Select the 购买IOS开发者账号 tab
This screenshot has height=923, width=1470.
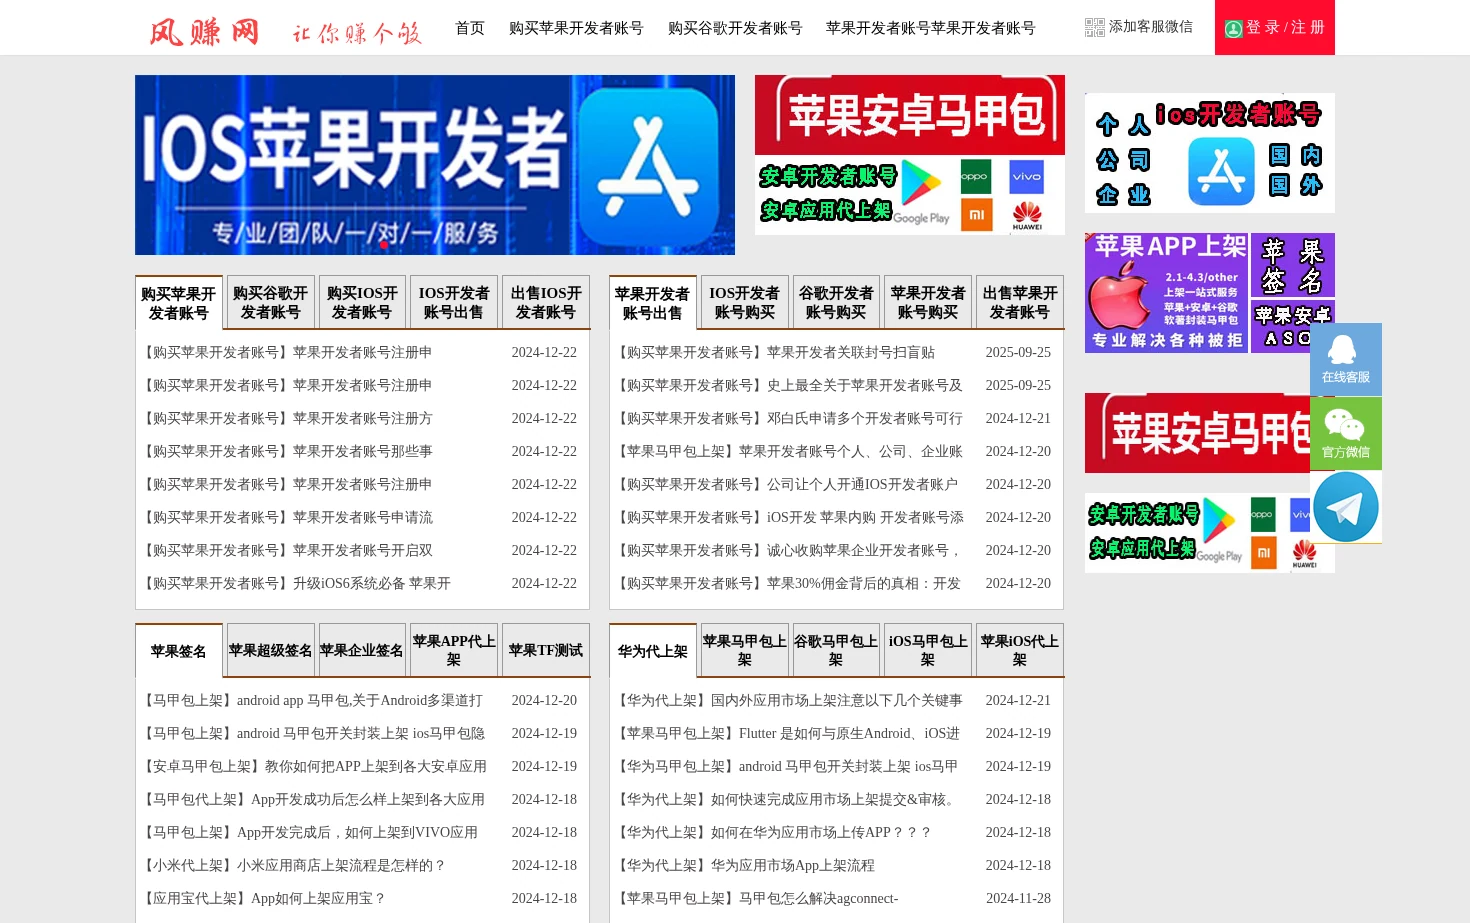coord(362,302)
